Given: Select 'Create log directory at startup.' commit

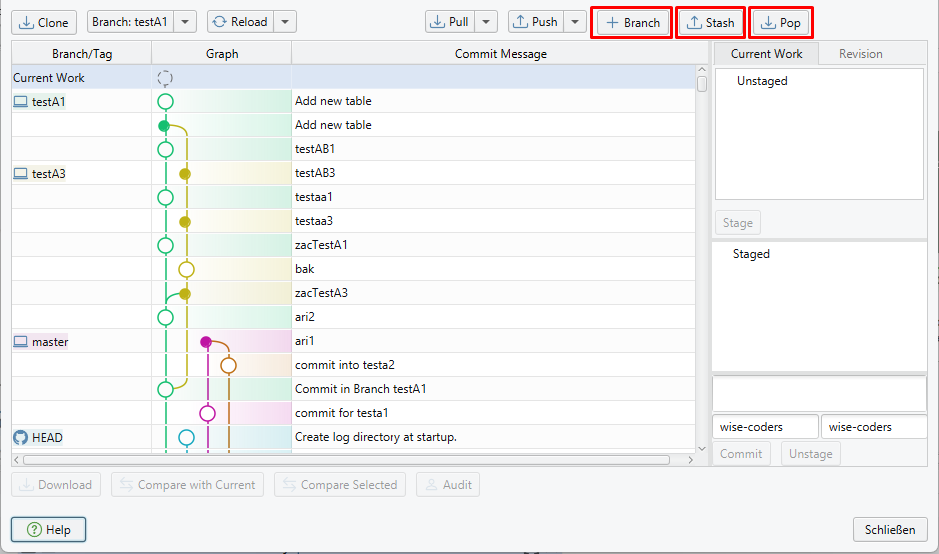Looking at the screenshot, I should click(x=375, y=437).
